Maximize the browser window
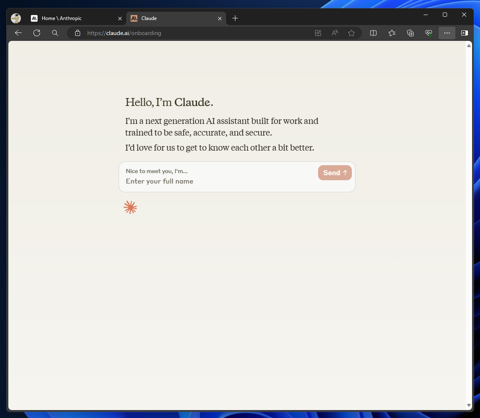Image resolution: width=480 pixels, height=418 pixels. [x=445, y=15]
